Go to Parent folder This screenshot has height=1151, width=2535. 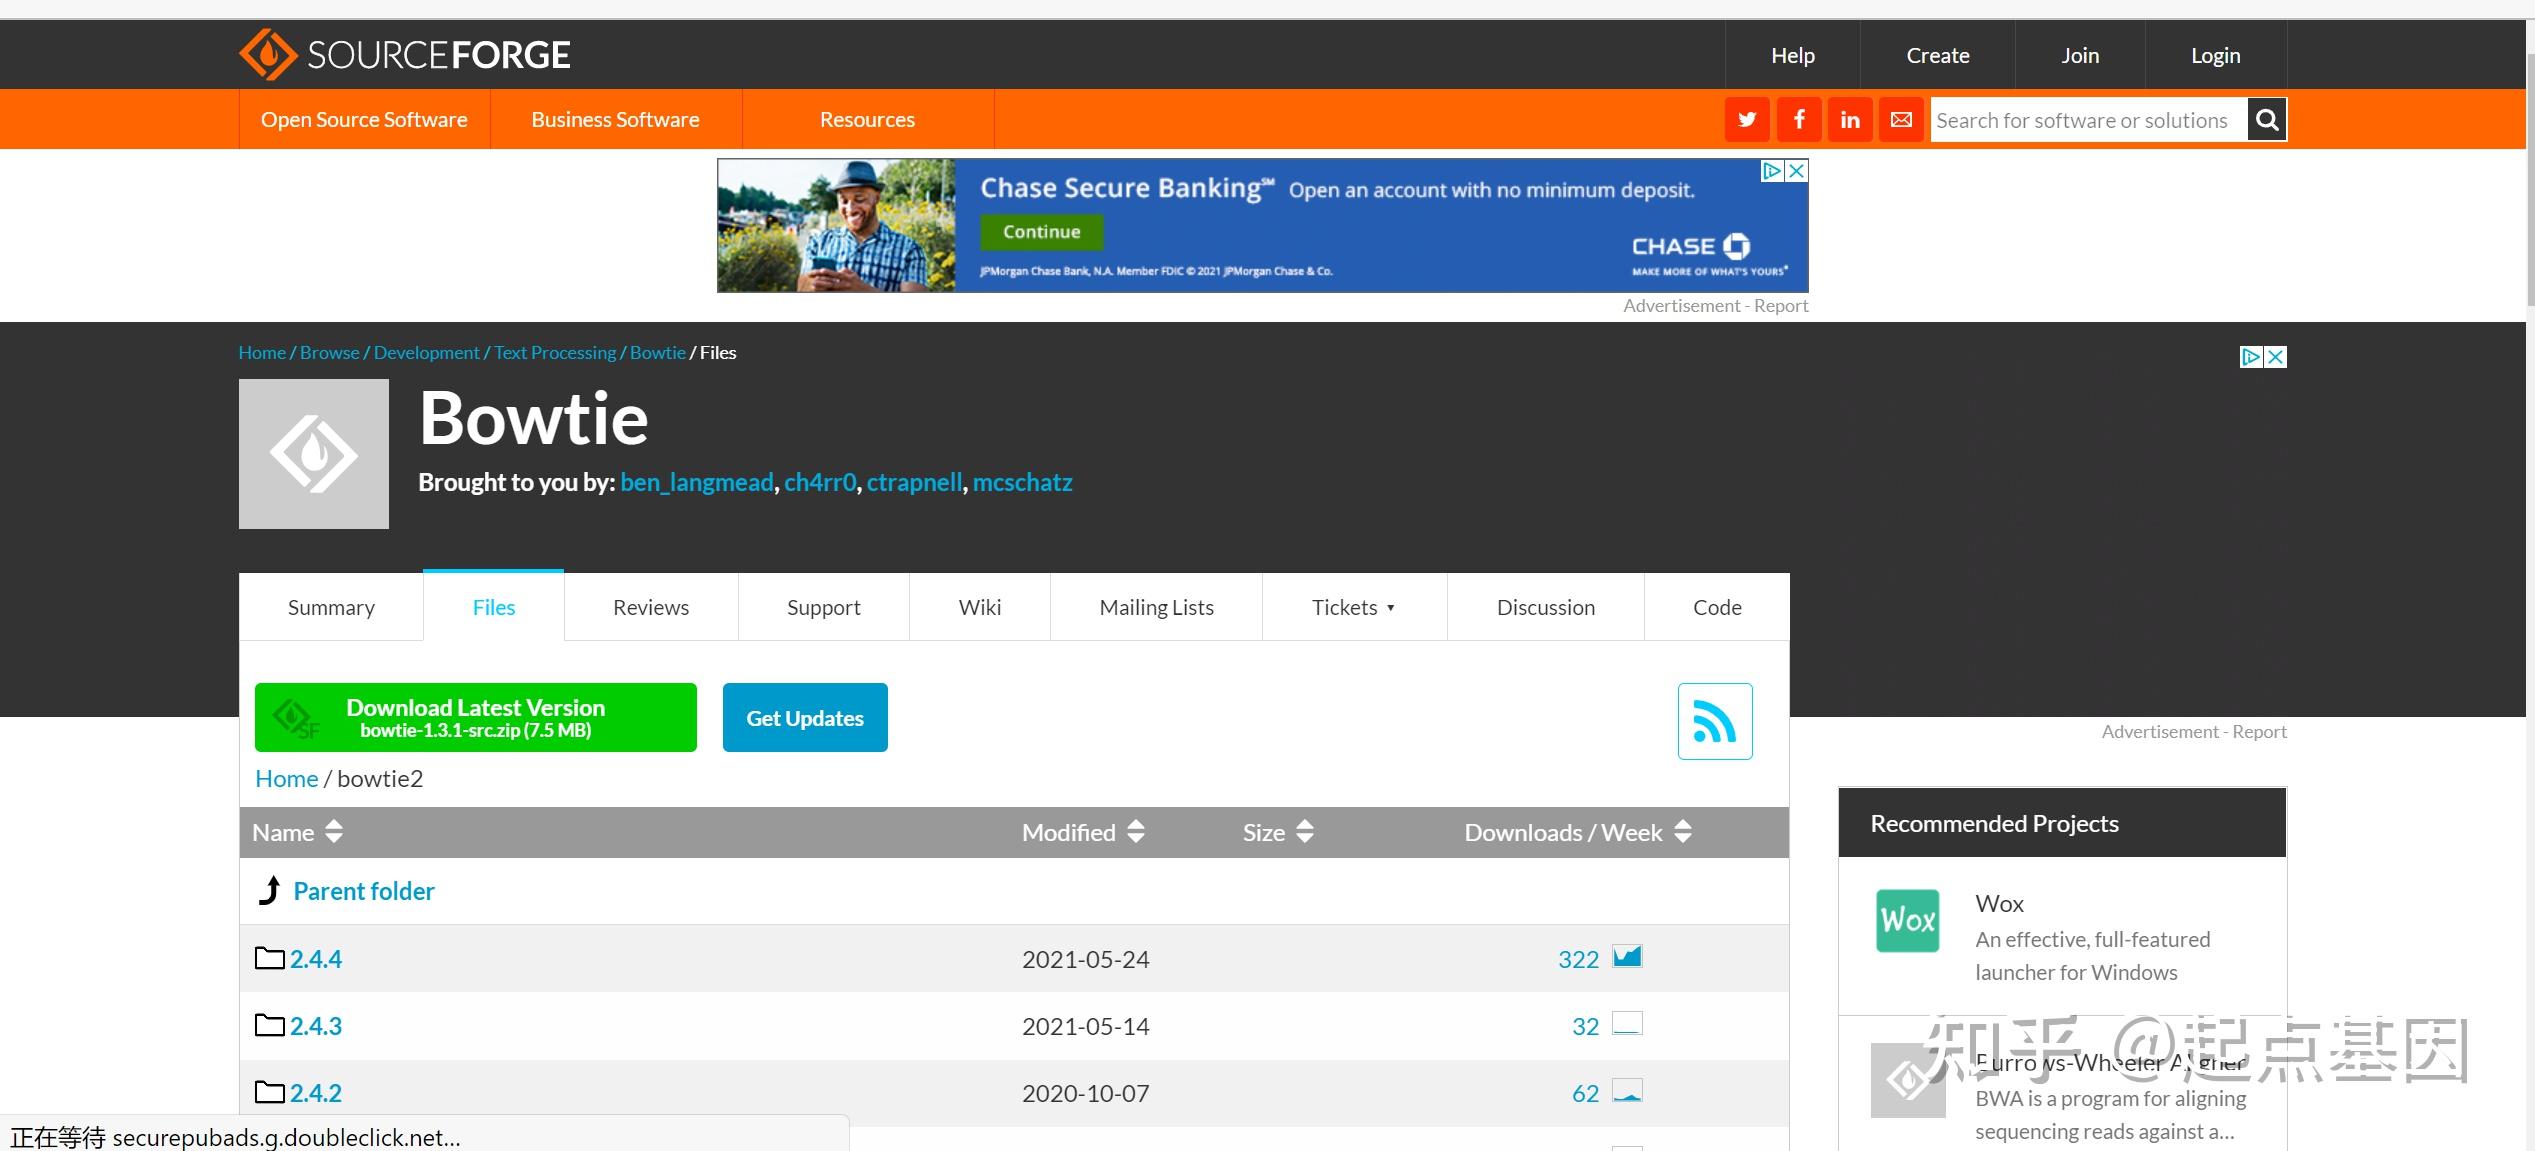point(363,891)
